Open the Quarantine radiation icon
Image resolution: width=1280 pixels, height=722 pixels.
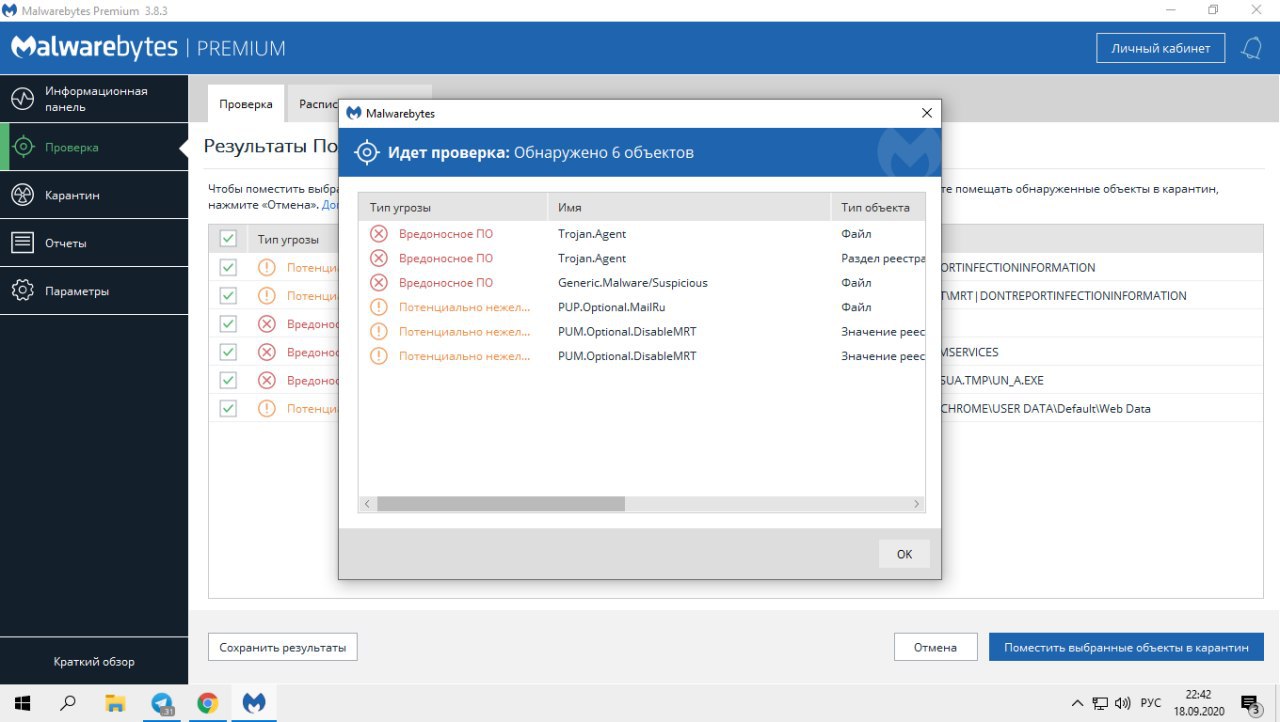pos(23,195)
